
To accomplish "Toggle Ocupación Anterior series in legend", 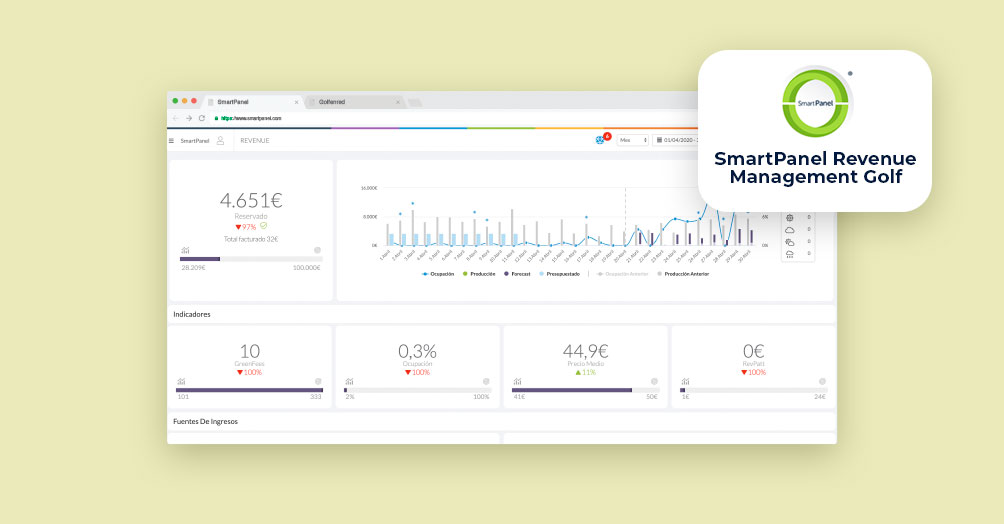I will point(622,274).
